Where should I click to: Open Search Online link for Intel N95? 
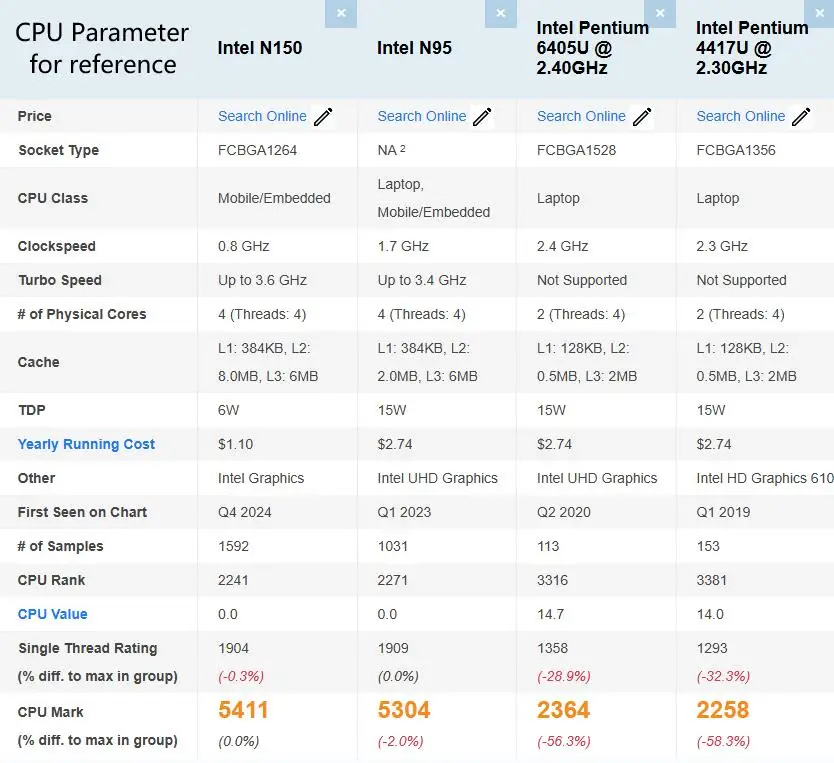pyautogui.click(x=422, y=116)
